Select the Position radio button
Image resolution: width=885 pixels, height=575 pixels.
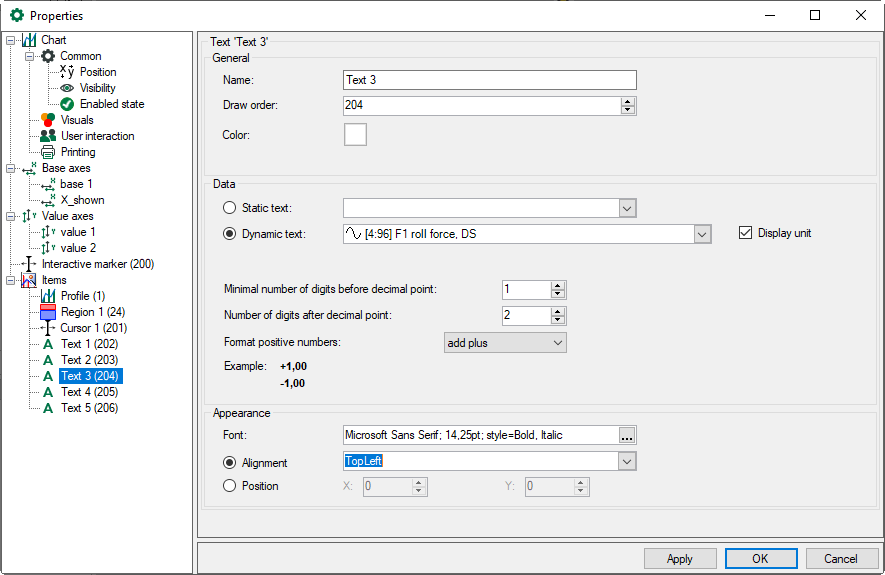(230, 486)
